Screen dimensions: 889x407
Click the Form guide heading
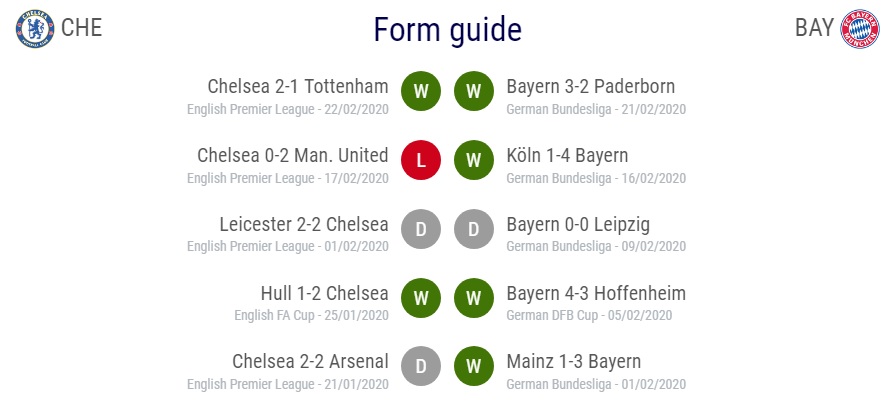pyautogui.click(x=448, y=30)
